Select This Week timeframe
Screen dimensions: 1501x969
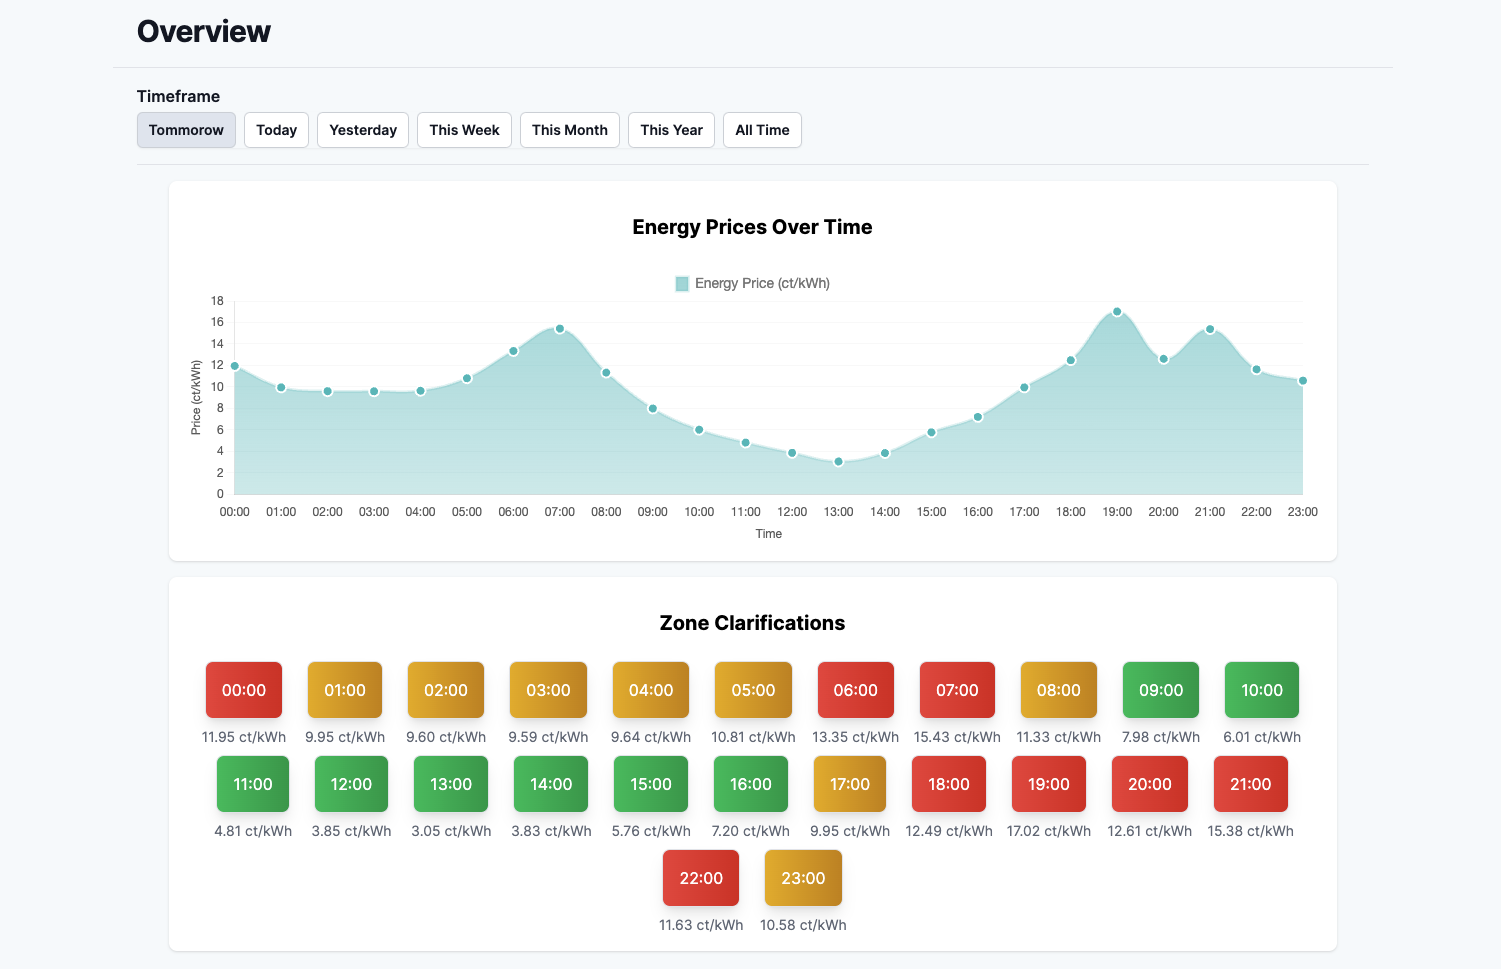(464, 130)
